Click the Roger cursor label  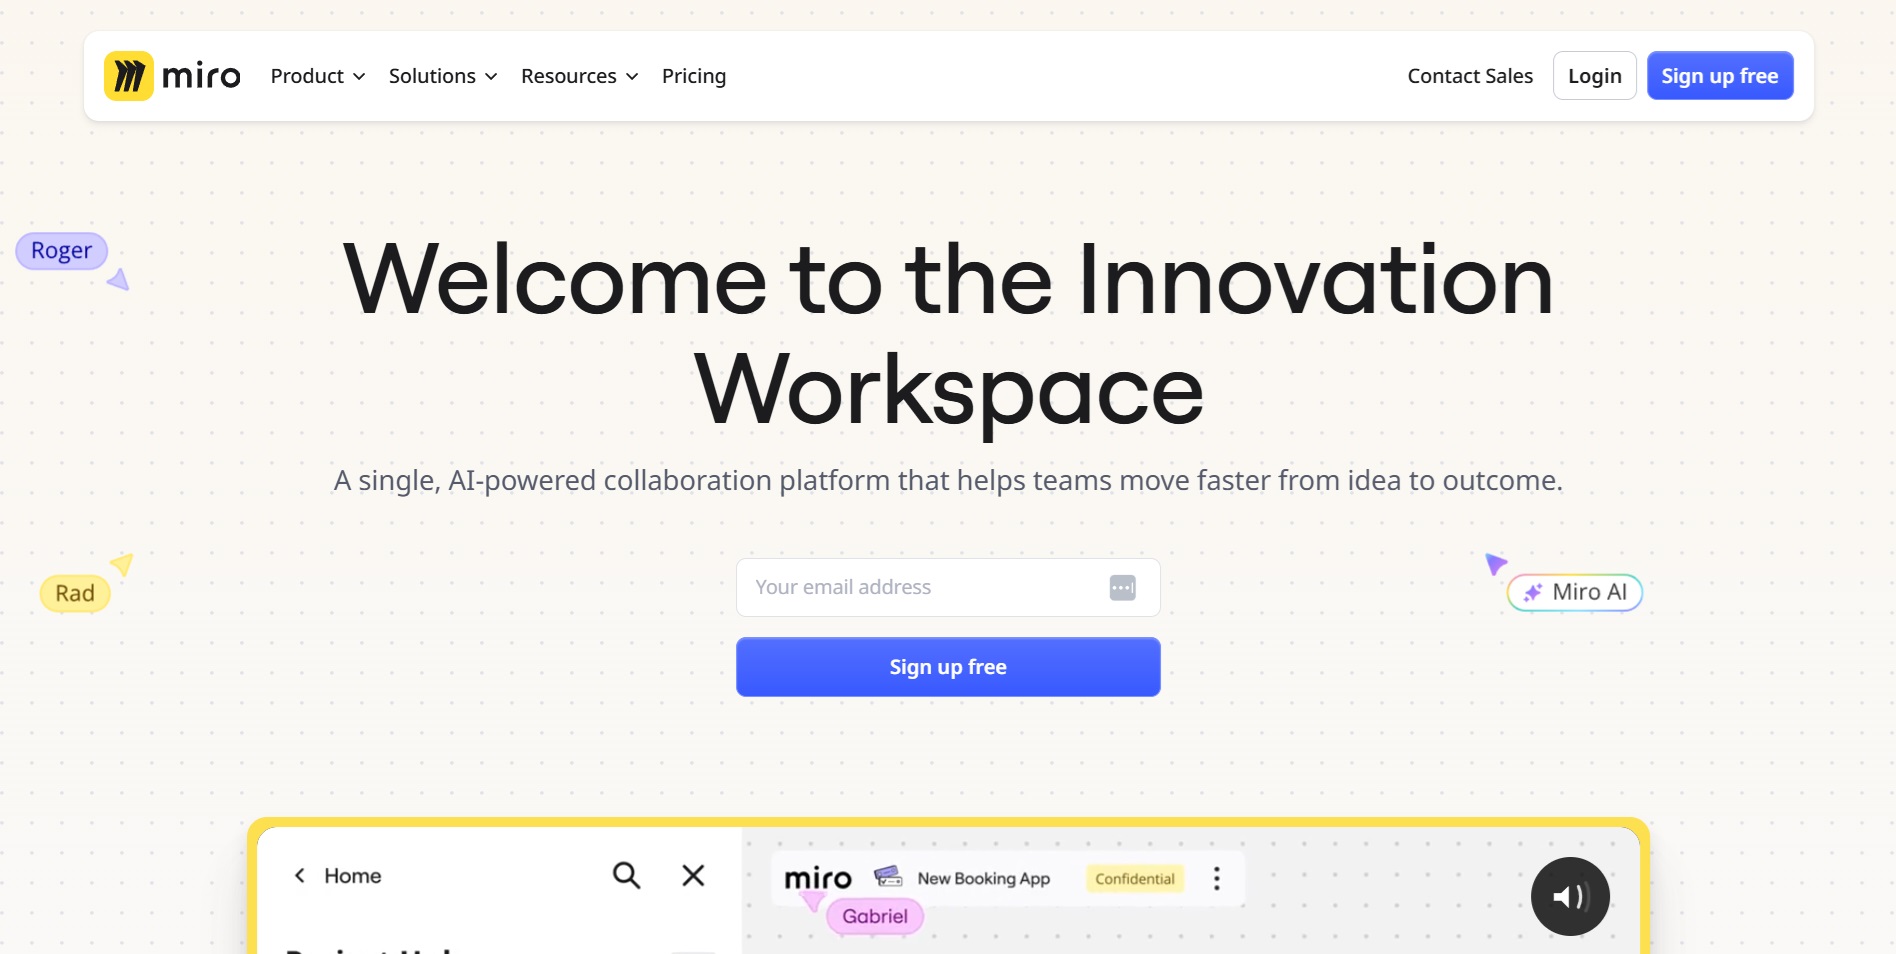coord(62,250)
